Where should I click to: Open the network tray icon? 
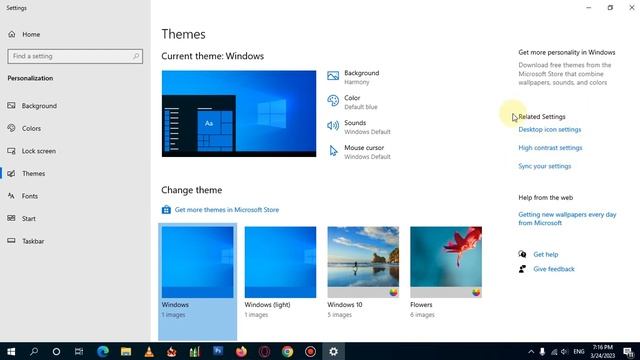pos(554,351)
